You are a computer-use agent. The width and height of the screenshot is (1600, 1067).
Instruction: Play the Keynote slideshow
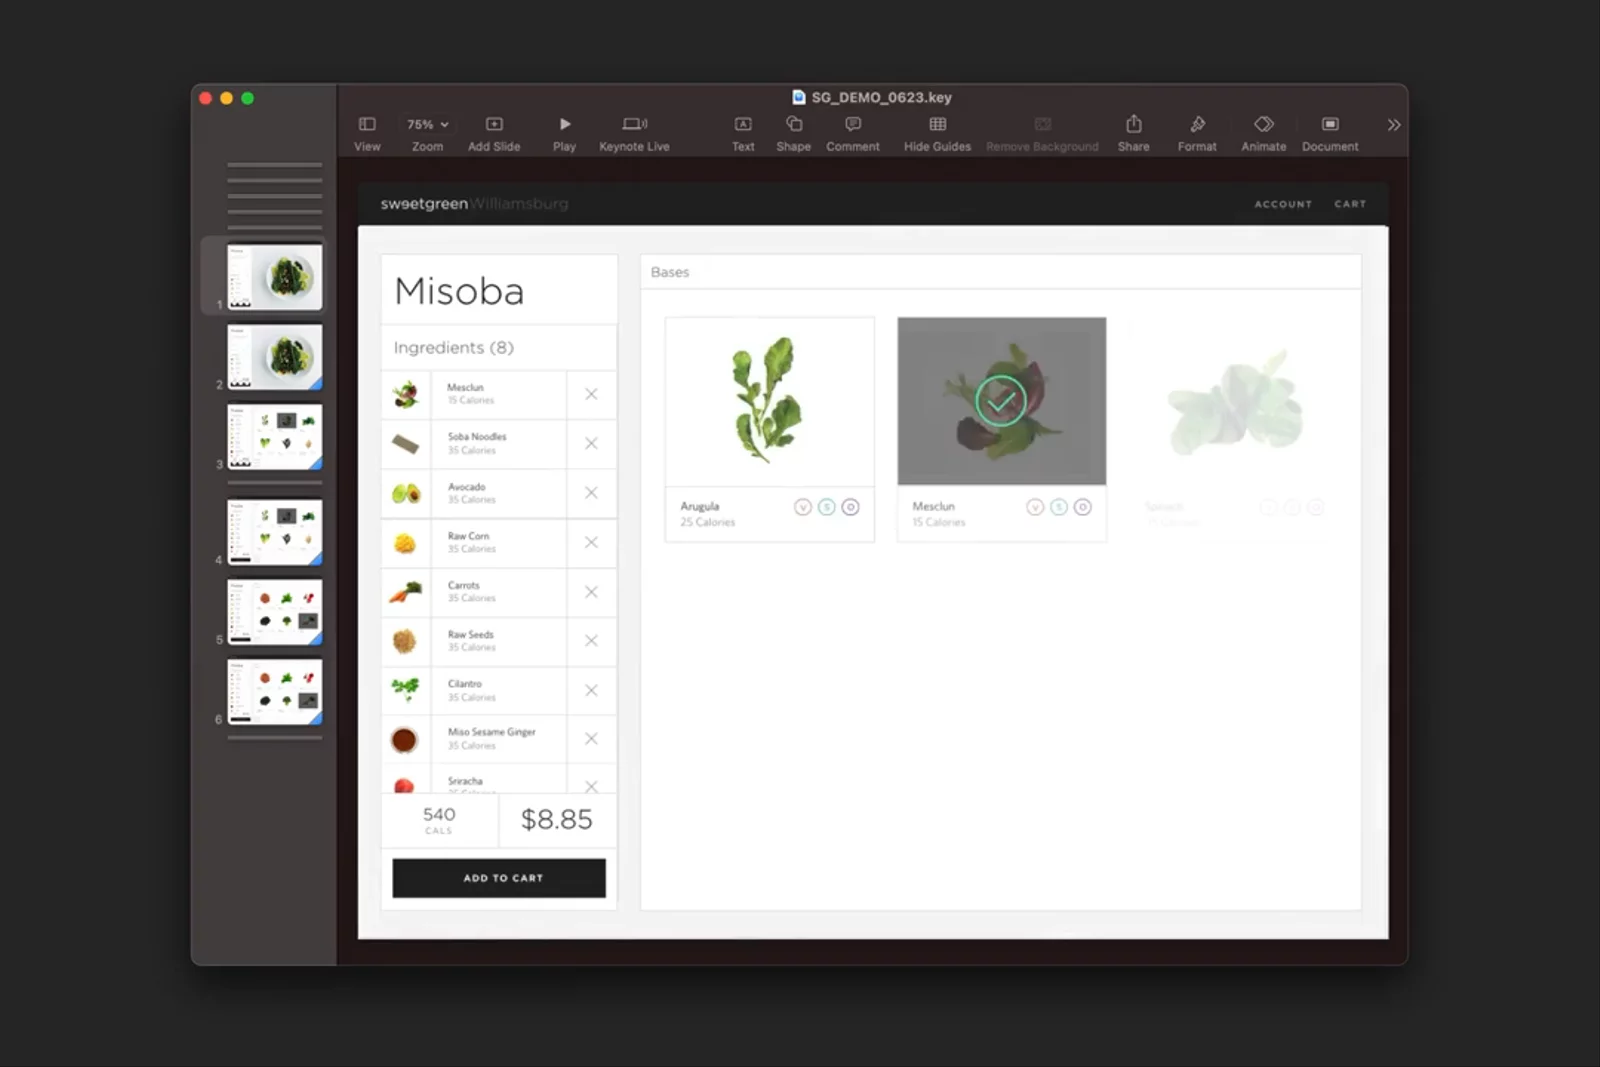tap(564, 133)
